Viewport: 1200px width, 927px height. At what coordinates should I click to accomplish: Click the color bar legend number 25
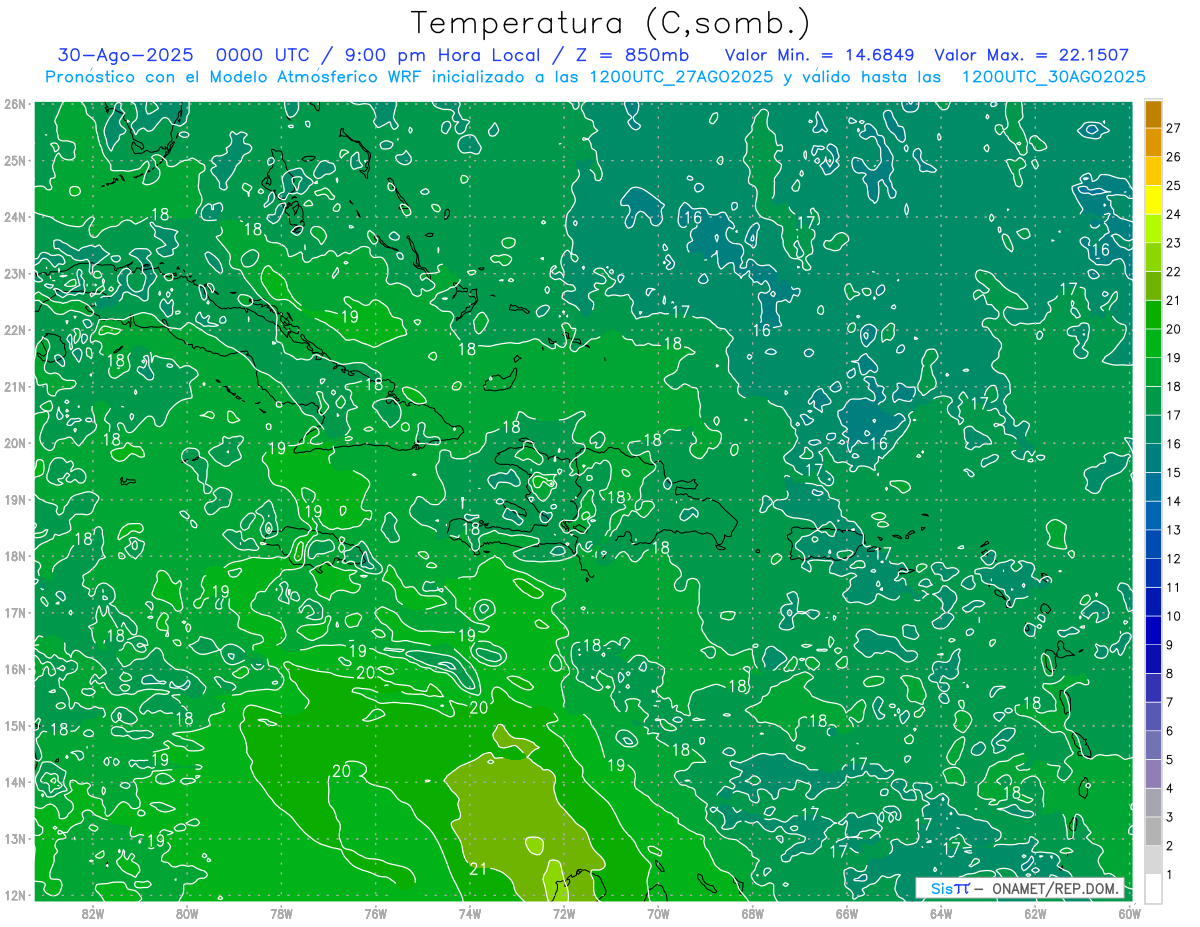1174,185
